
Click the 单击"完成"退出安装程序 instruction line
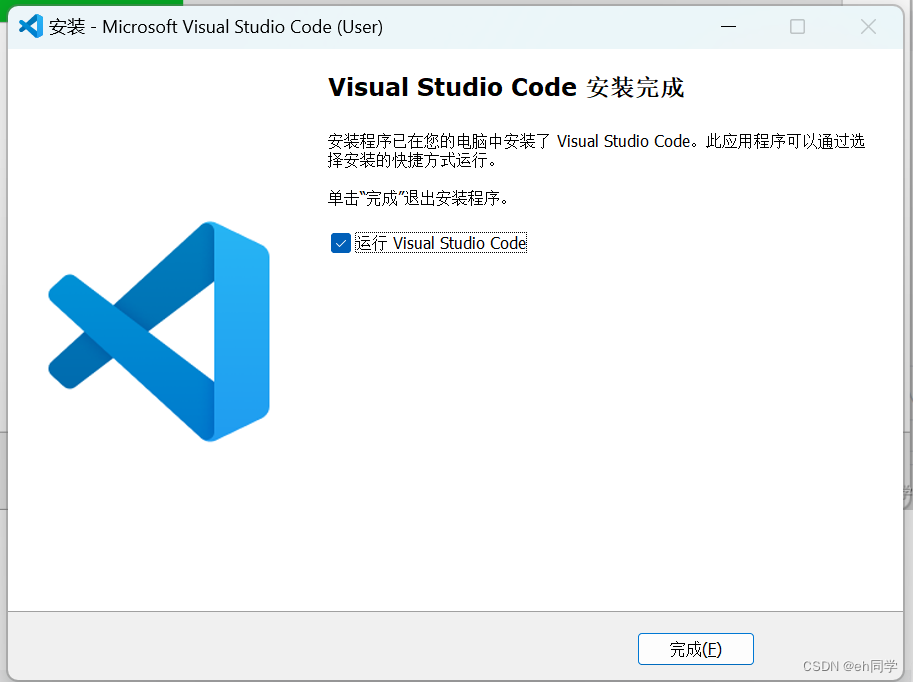pyautogui.click(x=417, y=199)
